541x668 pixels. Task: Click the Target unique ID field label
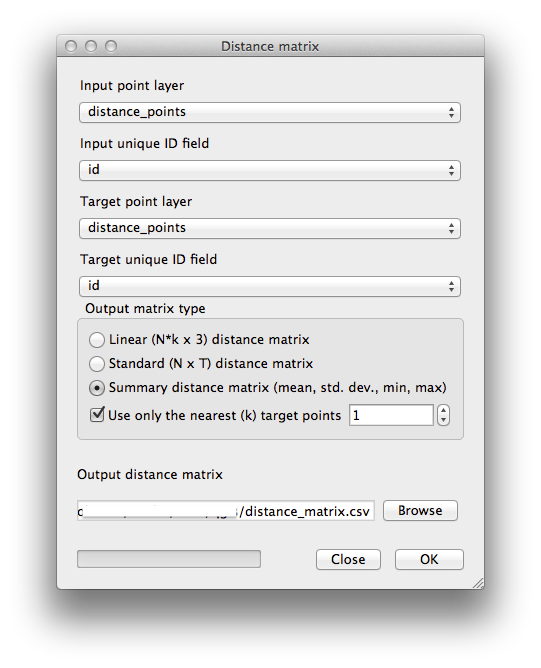pyautogui.click(x=149, y=259)
